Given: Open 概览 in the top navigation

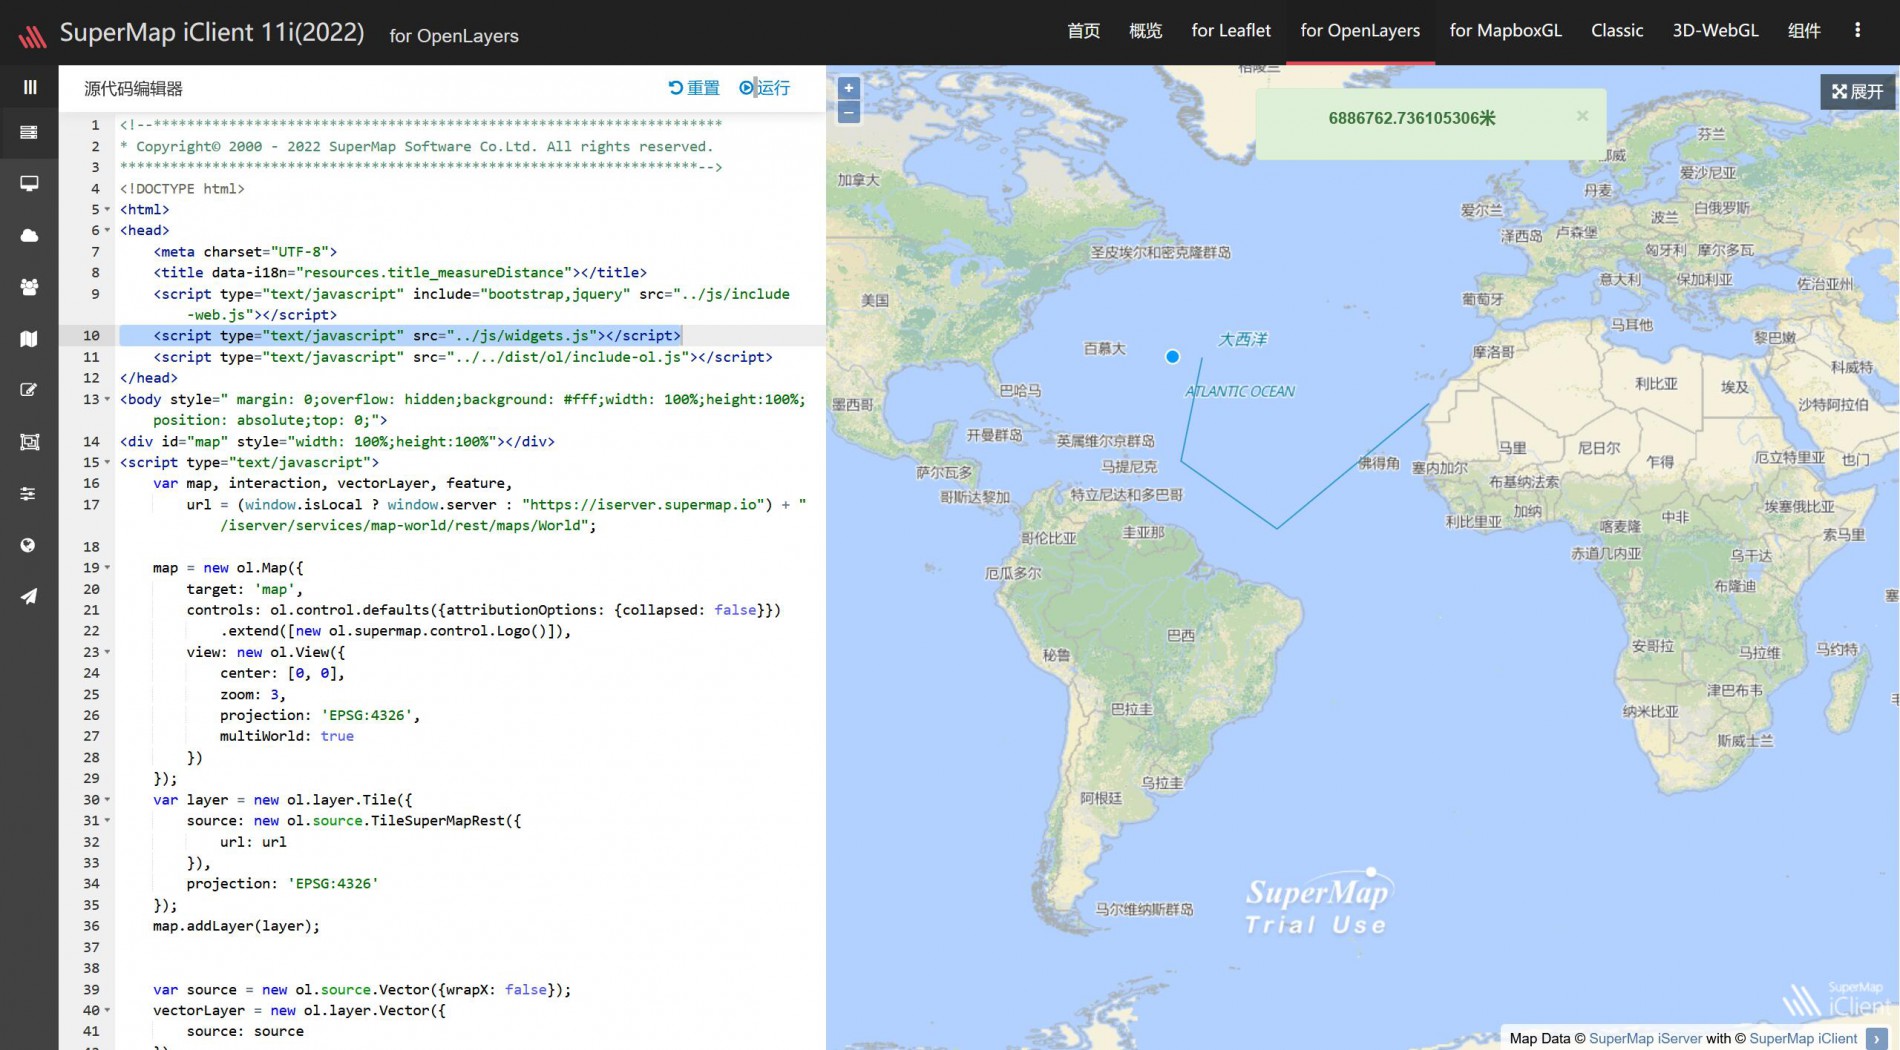Looking at the screenshot, I should click(1145, 31).
